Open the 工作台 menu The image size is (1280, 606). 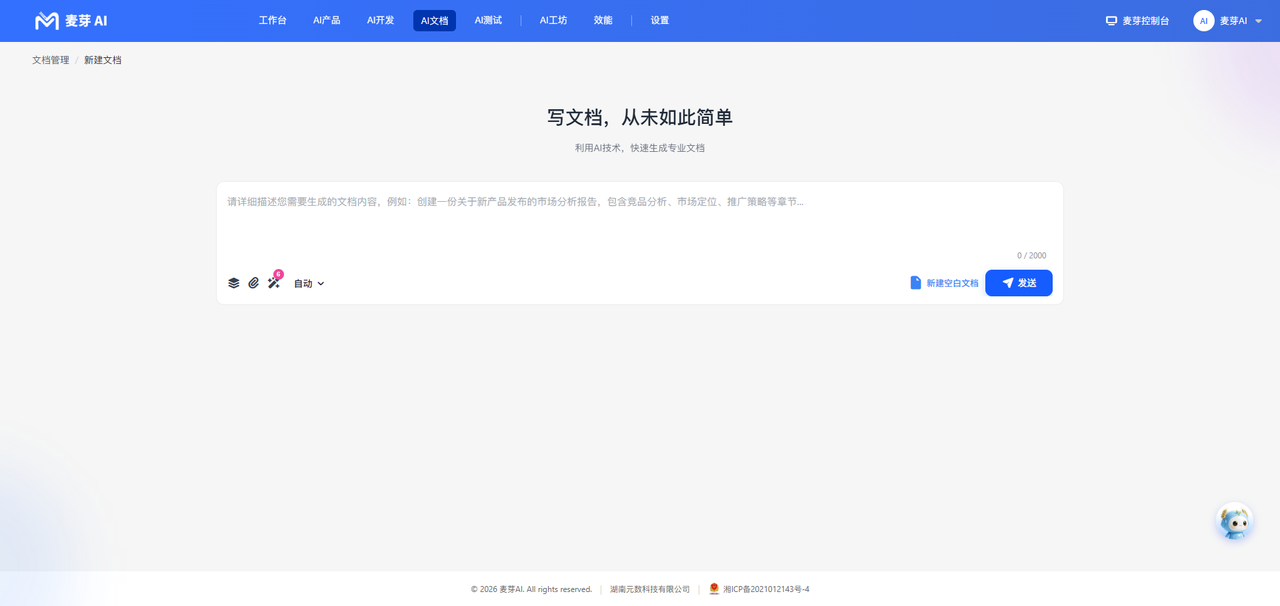pos(272,20)
